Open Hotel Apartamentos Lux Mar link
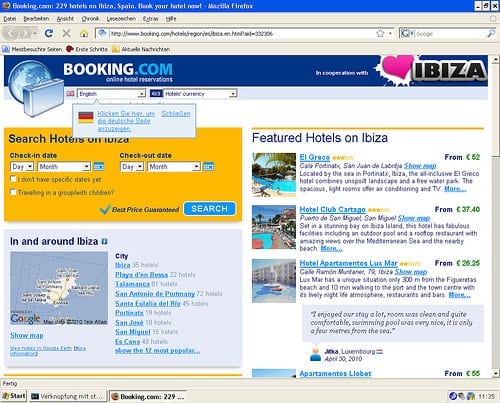 [348, 263]
